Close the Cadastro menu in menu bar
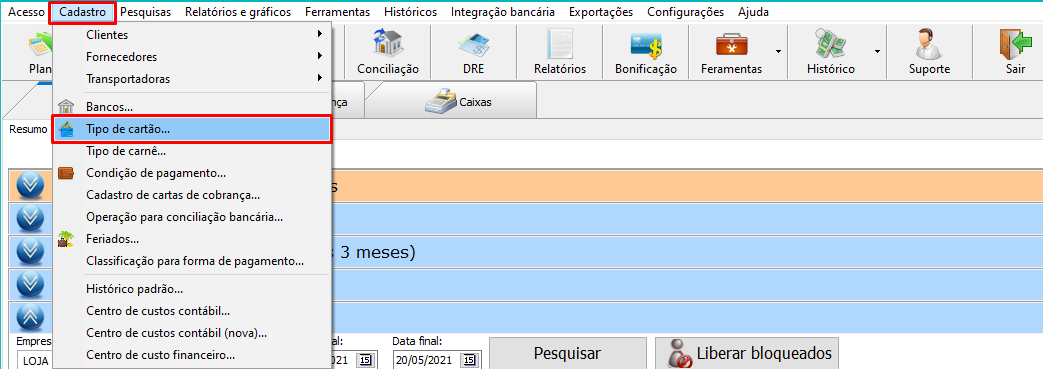The width and height of the screenshot is (1043, 369). (x=83, y=12)
